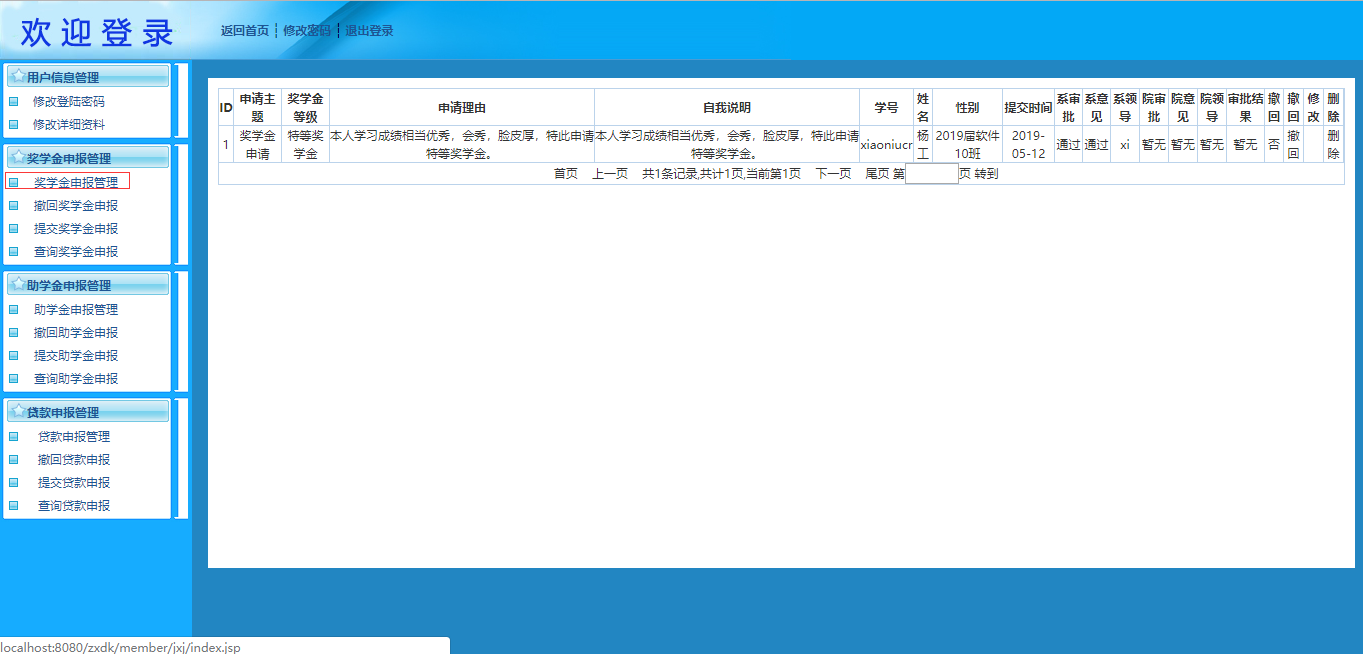Click the square bullet icon next to 修改登陆密码
The height and width of the screenshot is (654, 1363).
point(14,101)
